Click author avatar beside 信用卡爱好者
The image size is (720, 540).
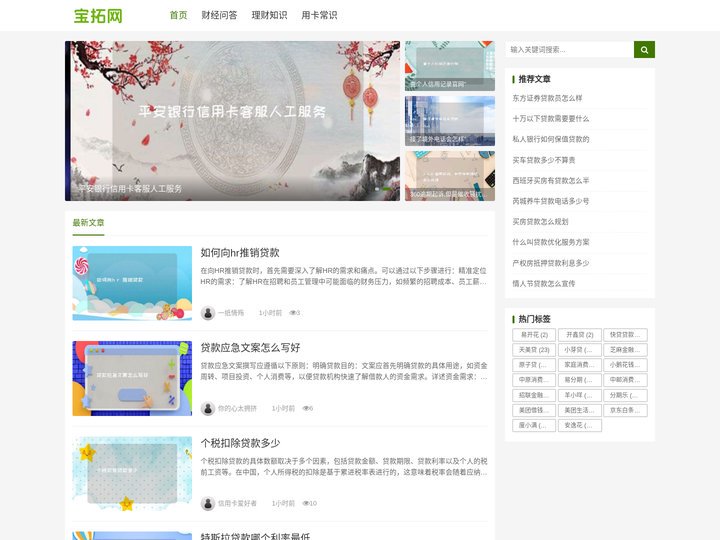tap(208, 503)
